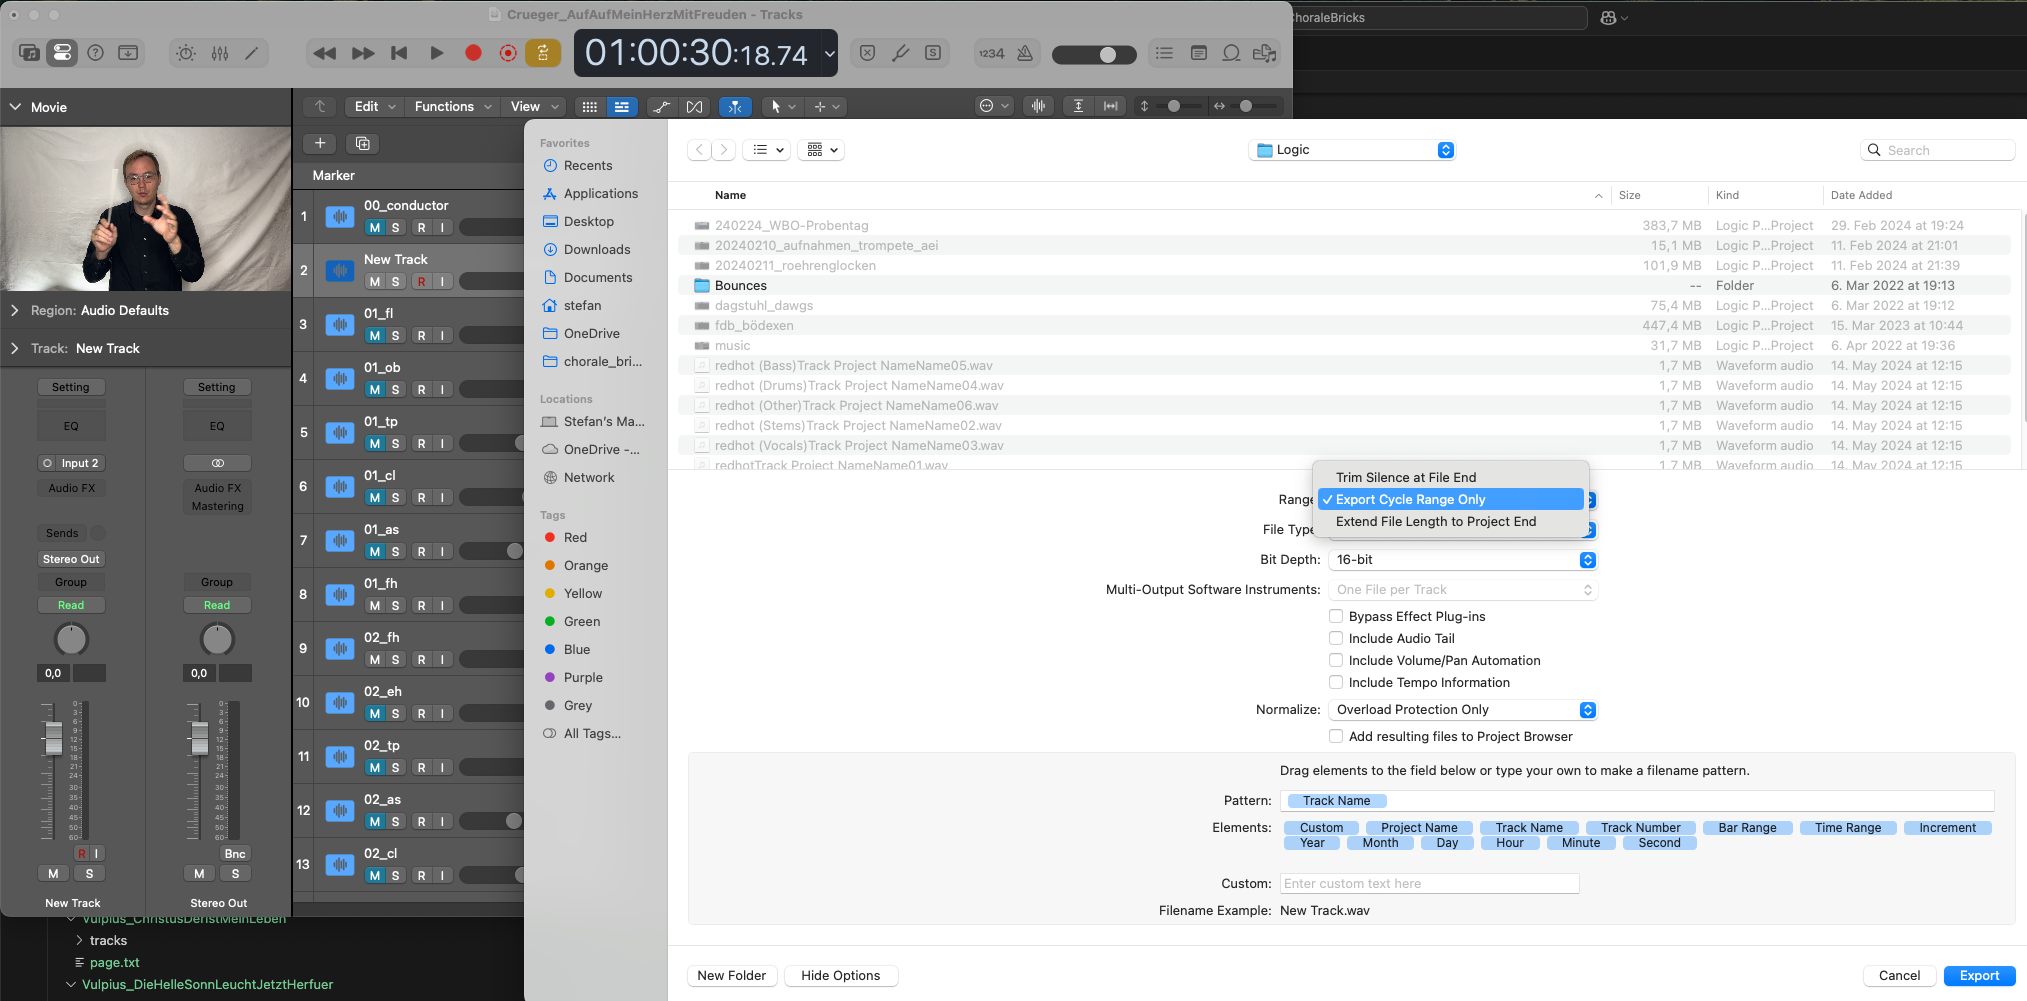Enable Bypass Effect Plug-ins checkbox
The image size is (2027, 1001).
point(1336,616)
